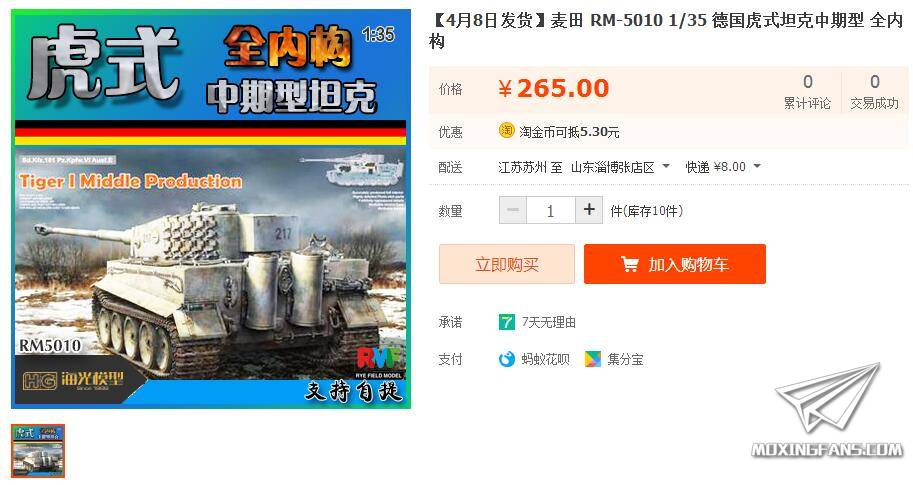Click the main Tiger tank product image
Viewport: 913px width, 485px height.
(x=211, y=209)
